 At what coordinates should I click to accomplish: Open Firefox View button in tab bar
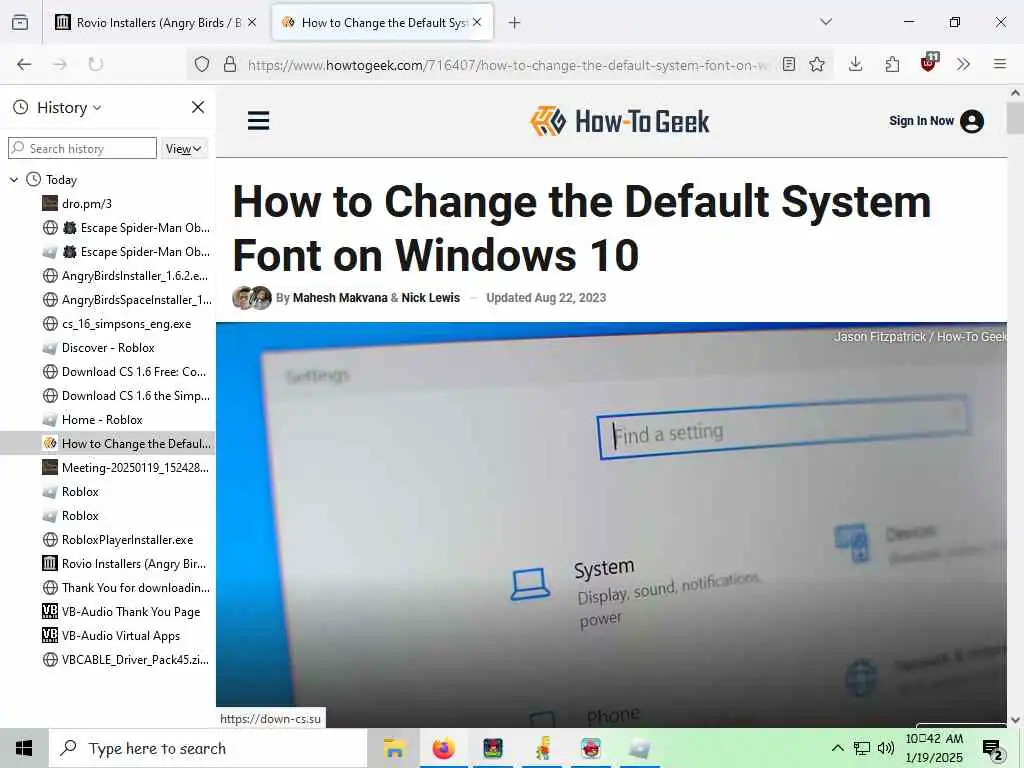pos(20,23)
